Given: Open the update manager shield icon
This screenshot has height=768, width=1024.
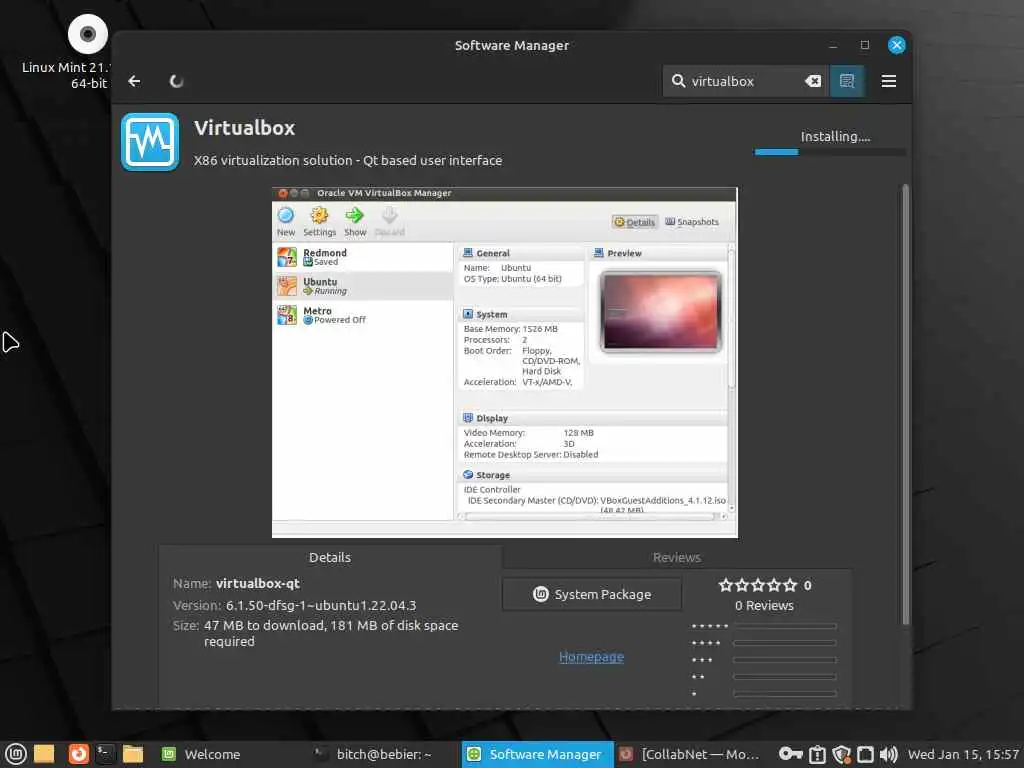Looking at the screenshot, I should click(841, 755).
